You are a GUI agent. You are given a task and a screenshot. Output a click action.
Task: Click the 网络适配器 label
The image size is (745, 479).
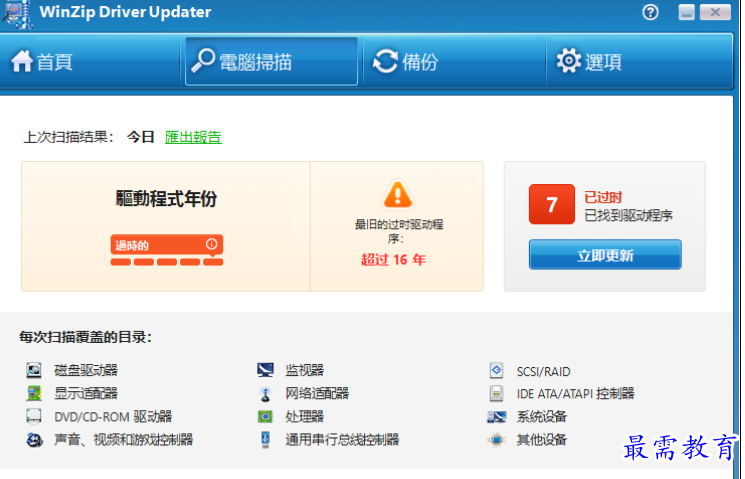[317, 393]
